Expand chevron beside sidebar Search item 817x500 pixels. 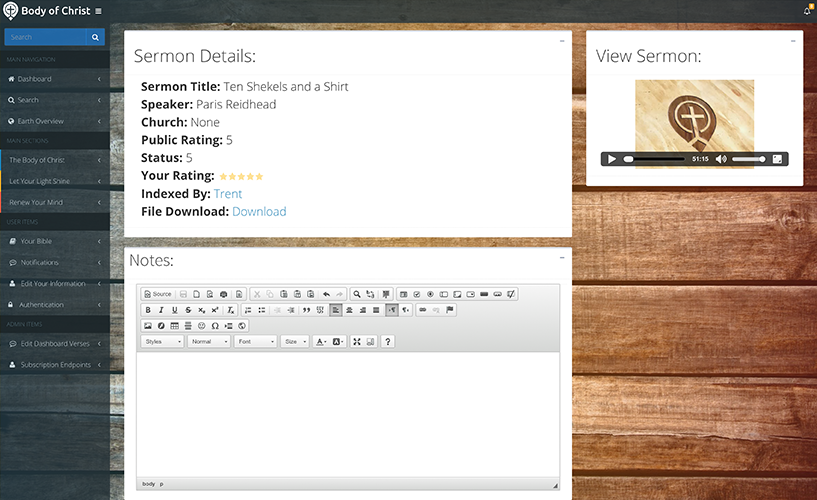pyautogui.click(x=99, y=100)
